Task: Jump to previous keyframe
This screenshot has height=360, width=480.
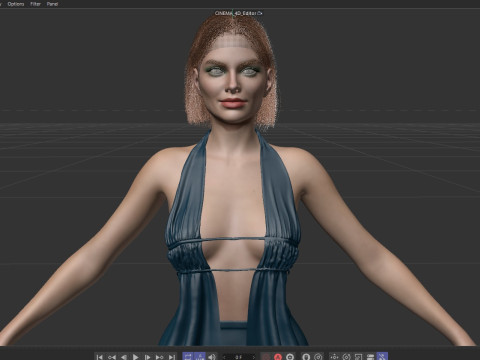Action: tap(112, 357)
